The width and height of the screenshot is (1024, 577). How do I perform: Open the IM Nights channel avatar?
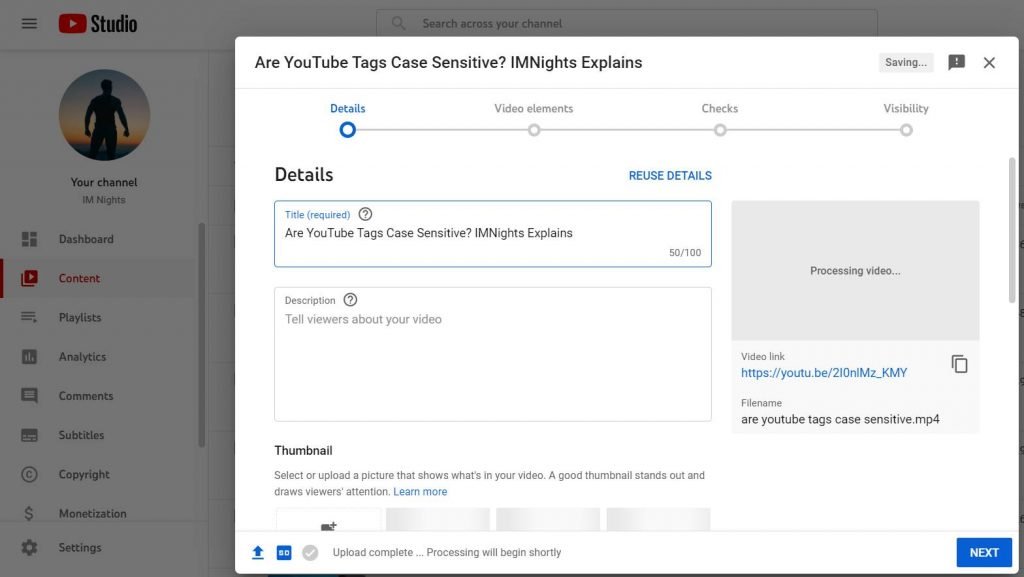point(104,115)
